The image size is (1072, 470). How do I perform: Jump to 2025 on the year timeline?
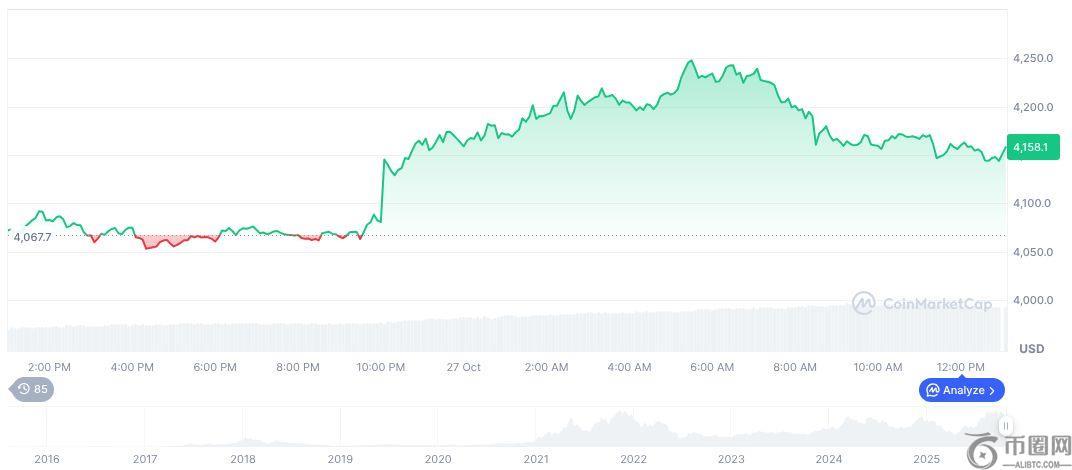926,459
